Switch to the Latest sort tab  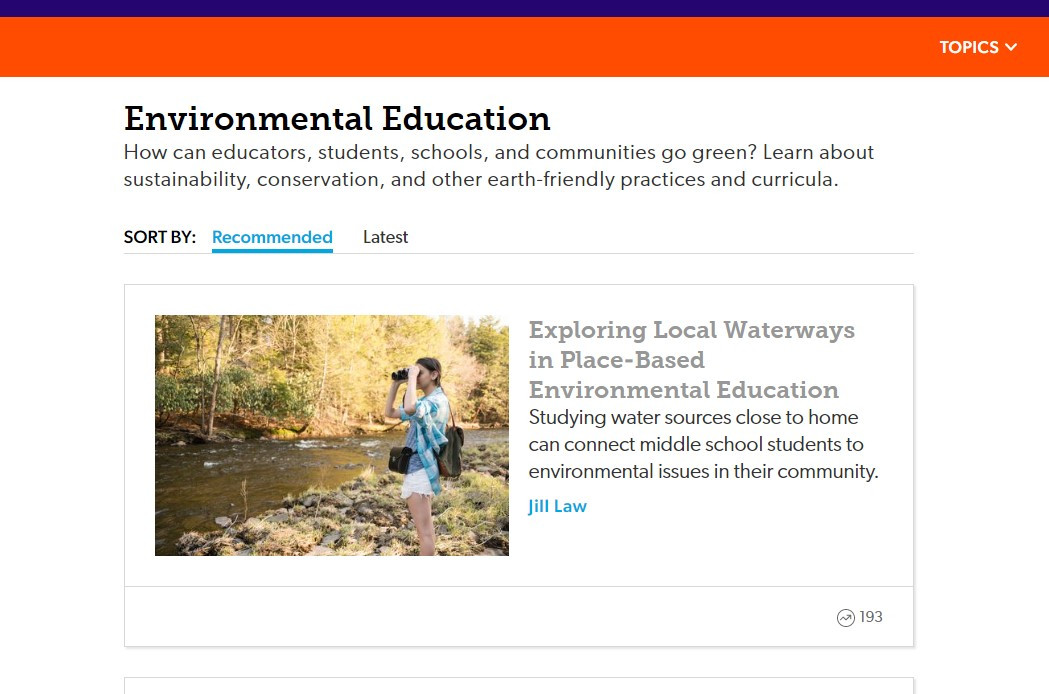point(385,237)
